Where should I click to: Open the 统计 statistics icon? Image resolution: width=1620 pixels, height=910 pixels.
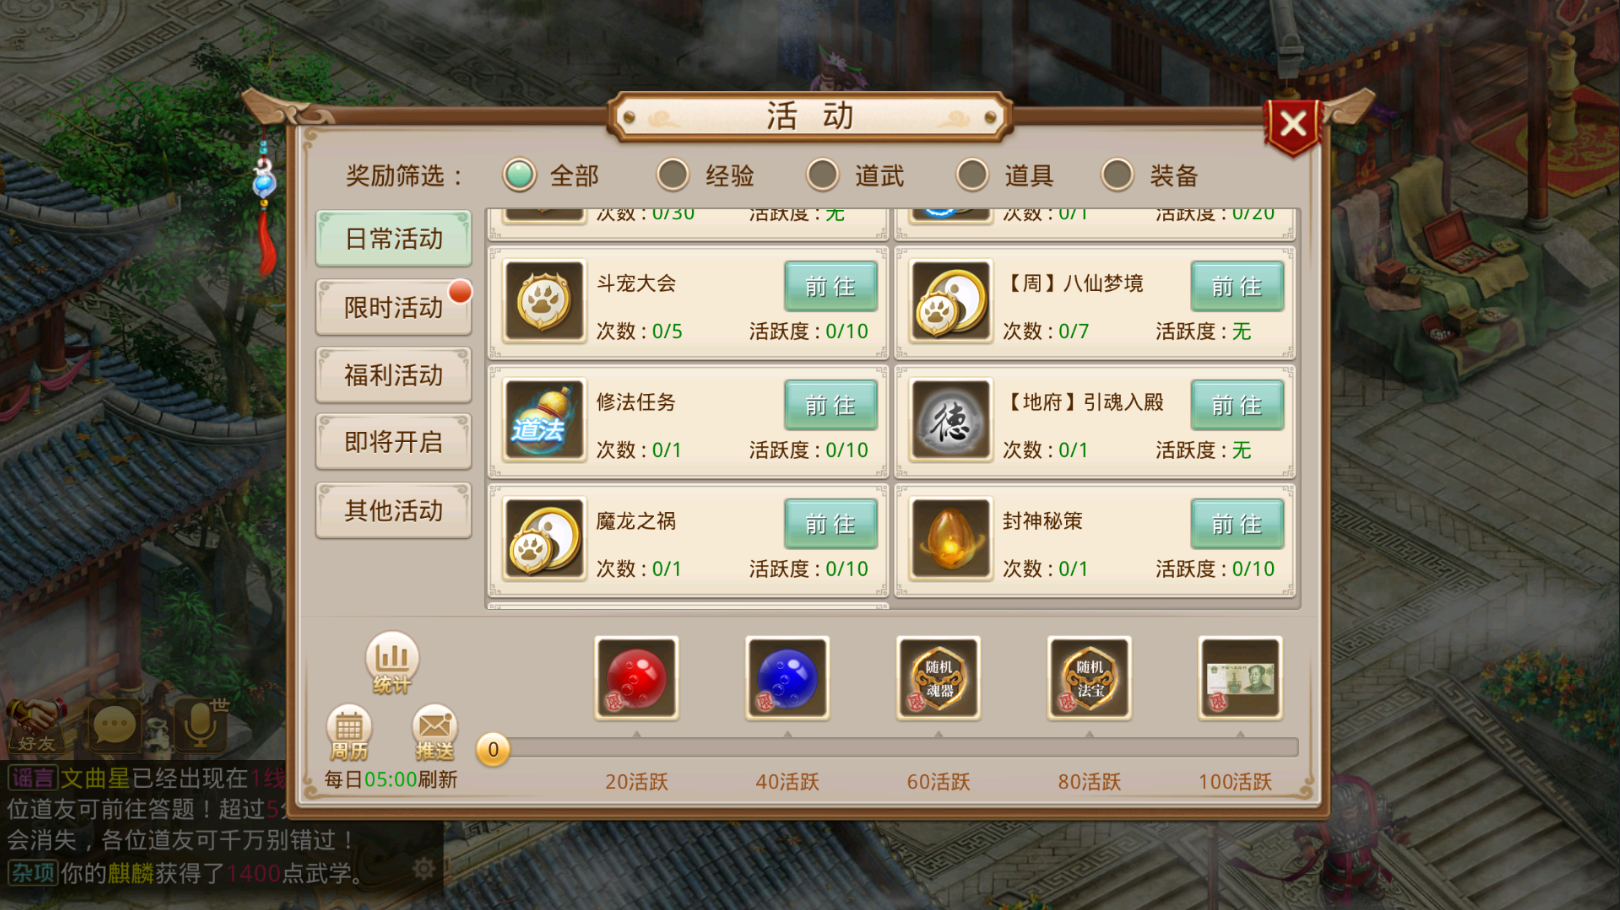391,663
